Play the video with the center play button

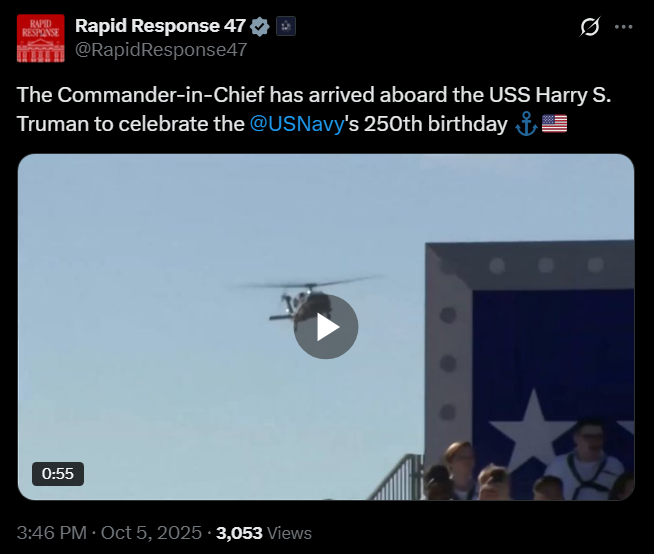(x=326, y=327)
